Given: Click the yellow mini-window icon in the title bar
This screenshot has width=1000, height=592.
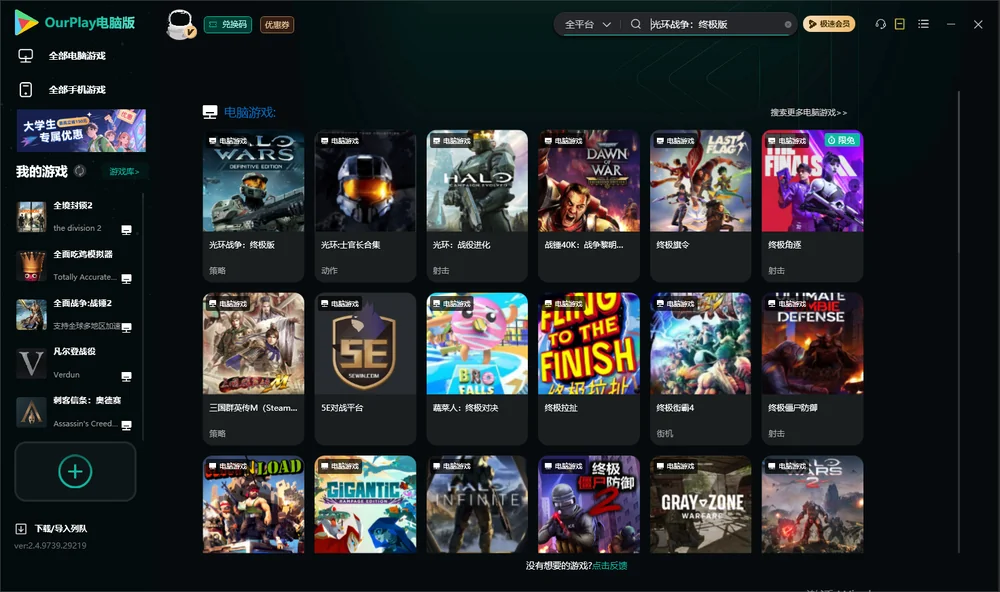Looking at the screenshot, I should [x=899, y=24].
